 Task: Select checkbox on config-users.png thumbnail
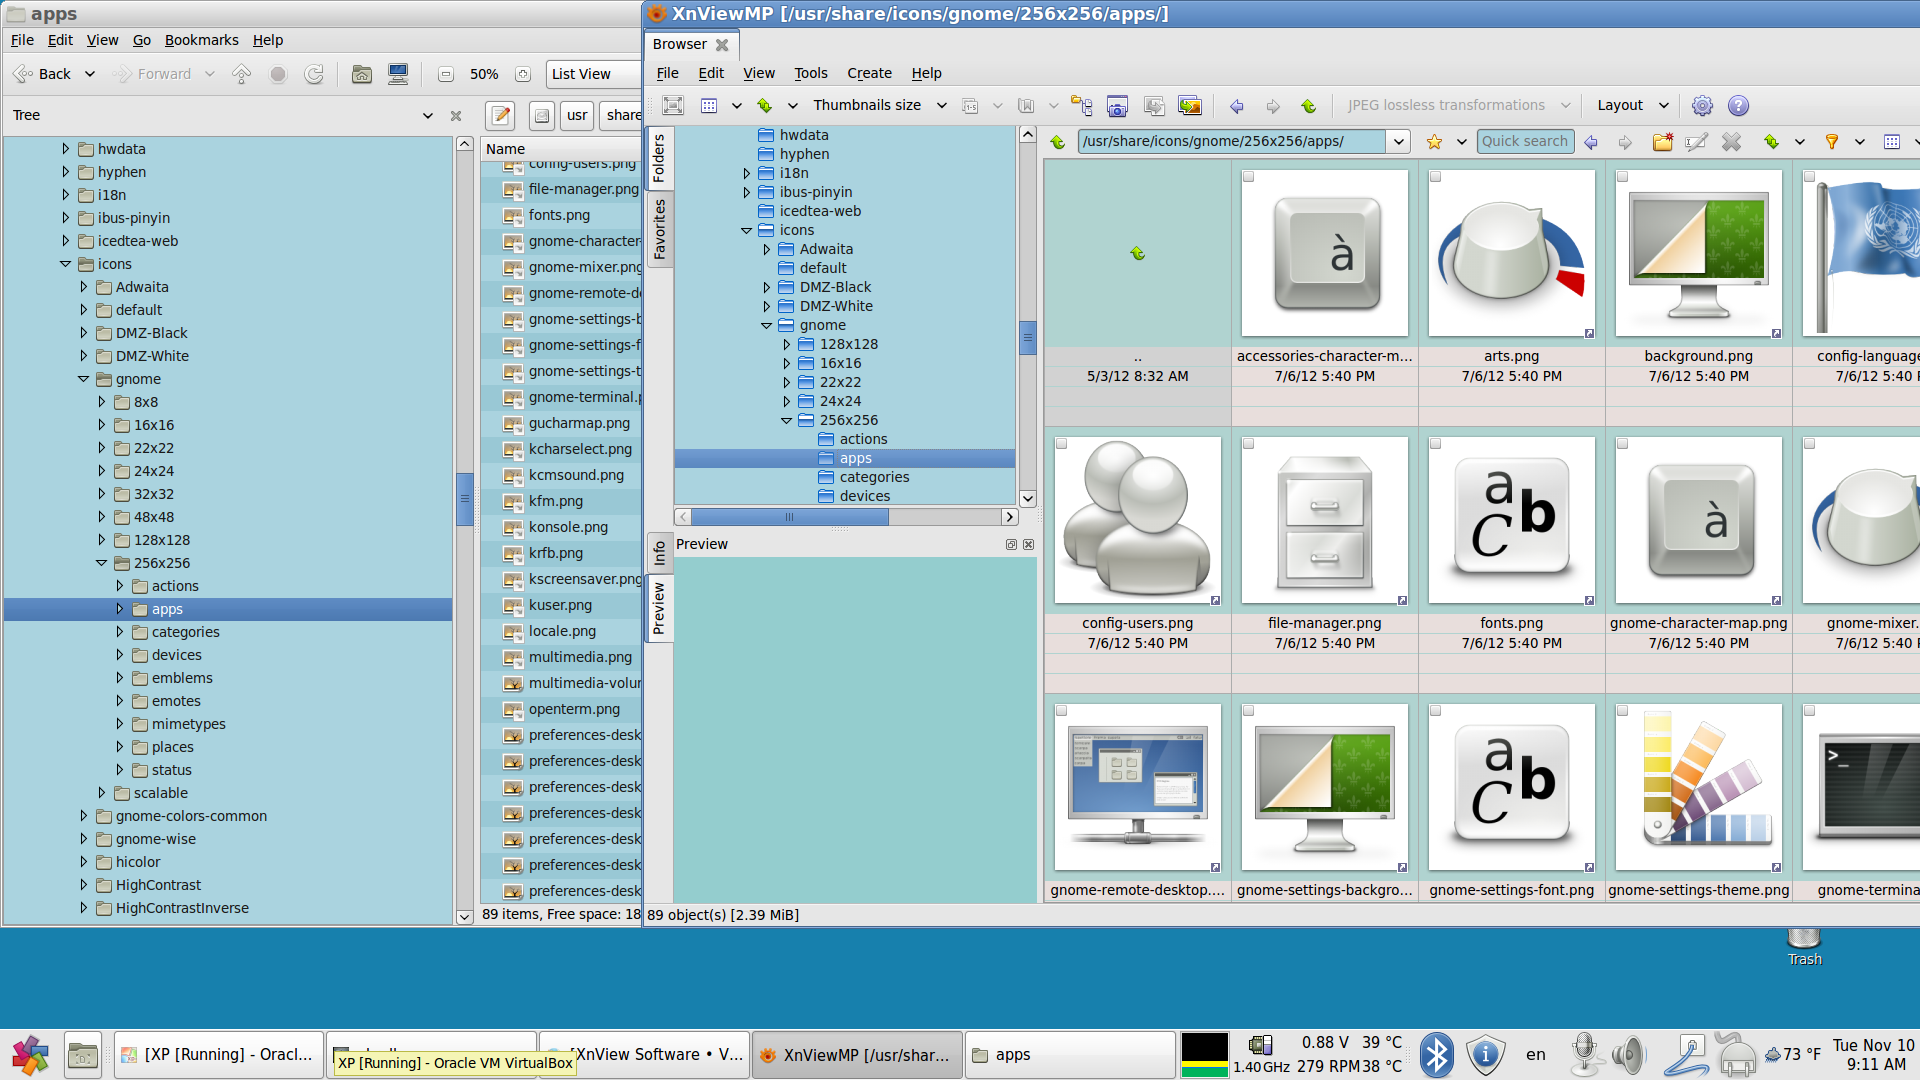pyautogui.click(x=1061, y=444)
